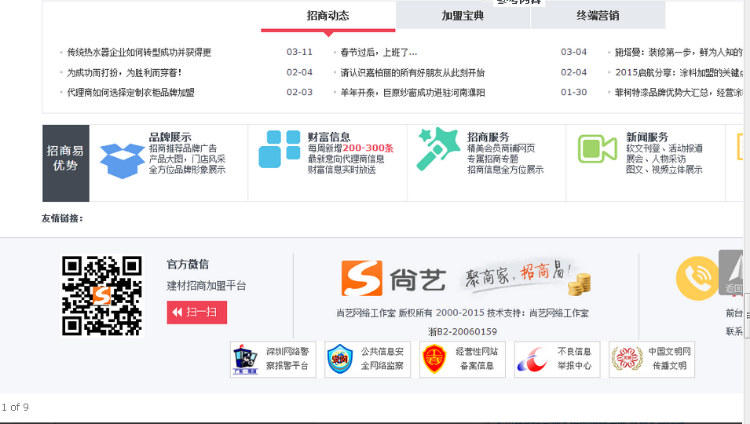Open the 深圳网络警察报警平台 badge
Screen dimensions: 750x424
(273, 359)
